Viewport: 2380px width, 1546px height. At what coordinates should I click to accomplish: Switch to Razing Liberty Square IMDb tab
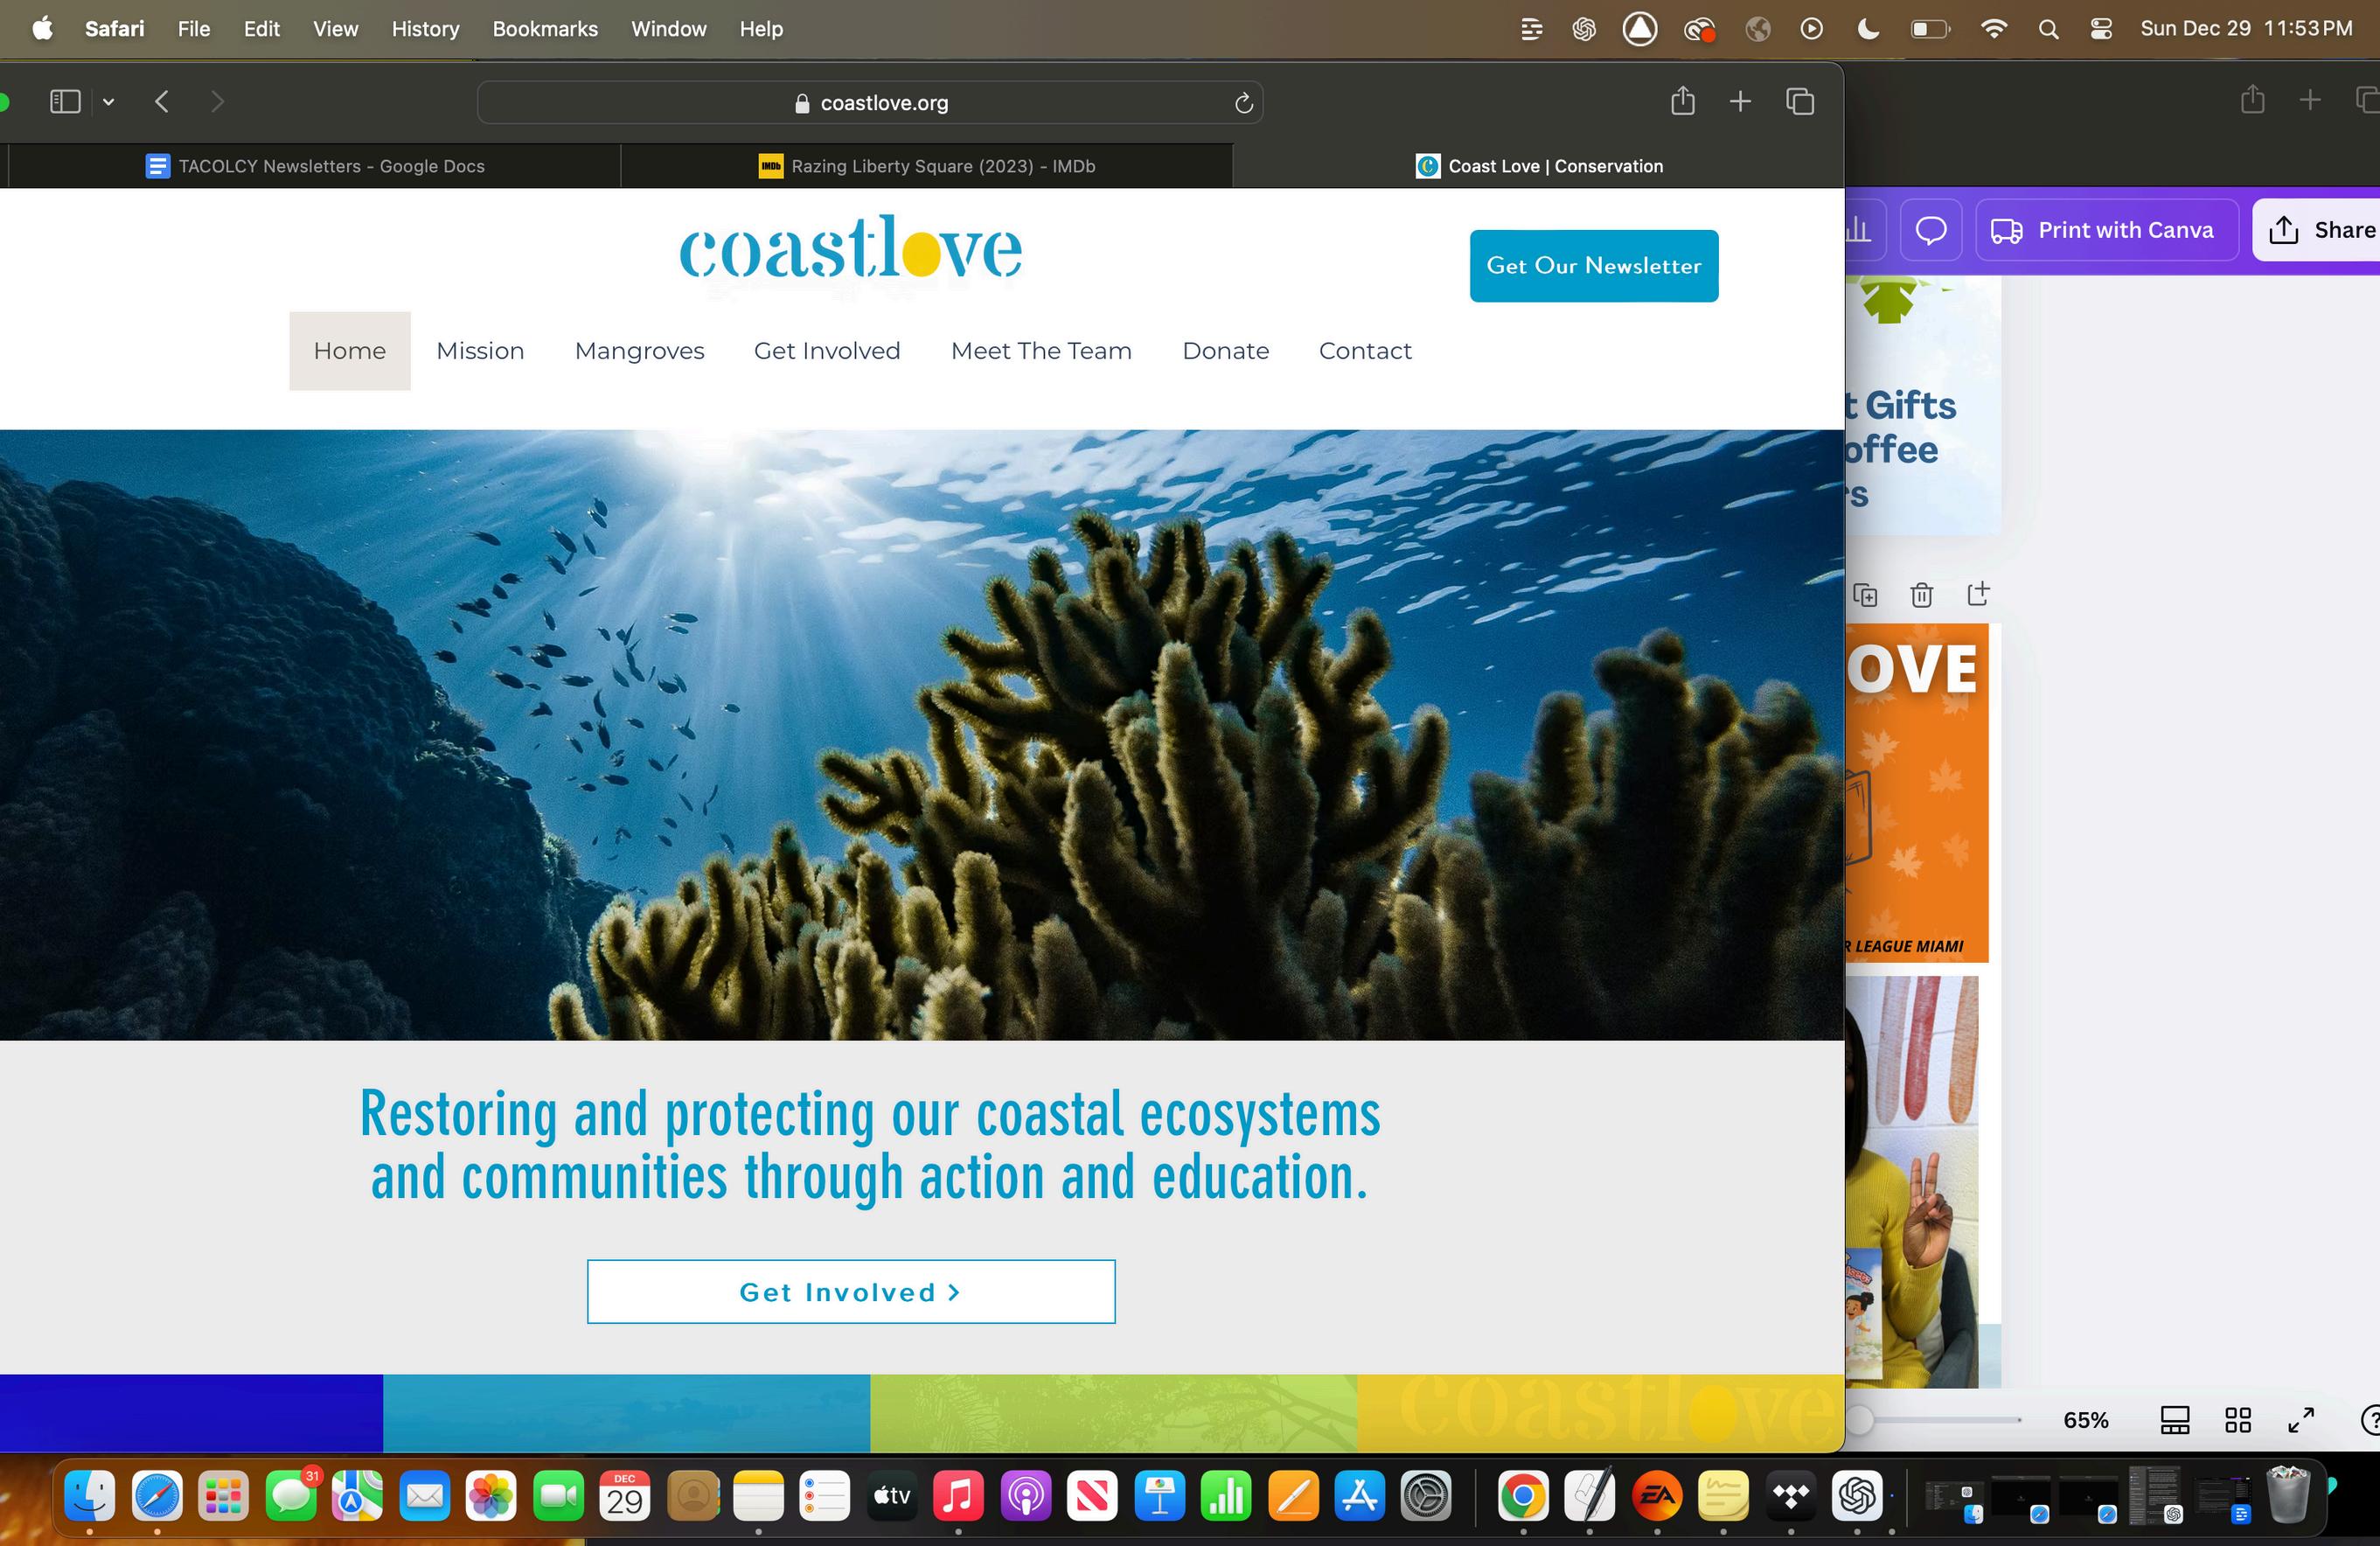point(927,166)
